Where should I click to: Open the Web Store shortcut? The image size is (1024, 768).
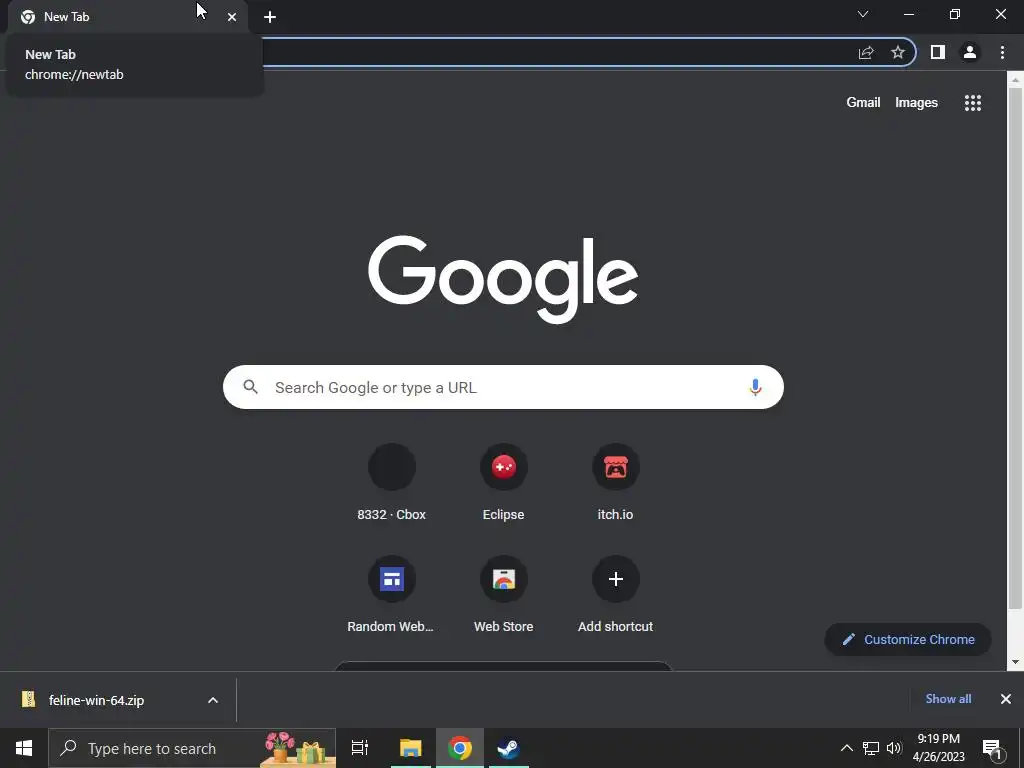pos(504,595)
